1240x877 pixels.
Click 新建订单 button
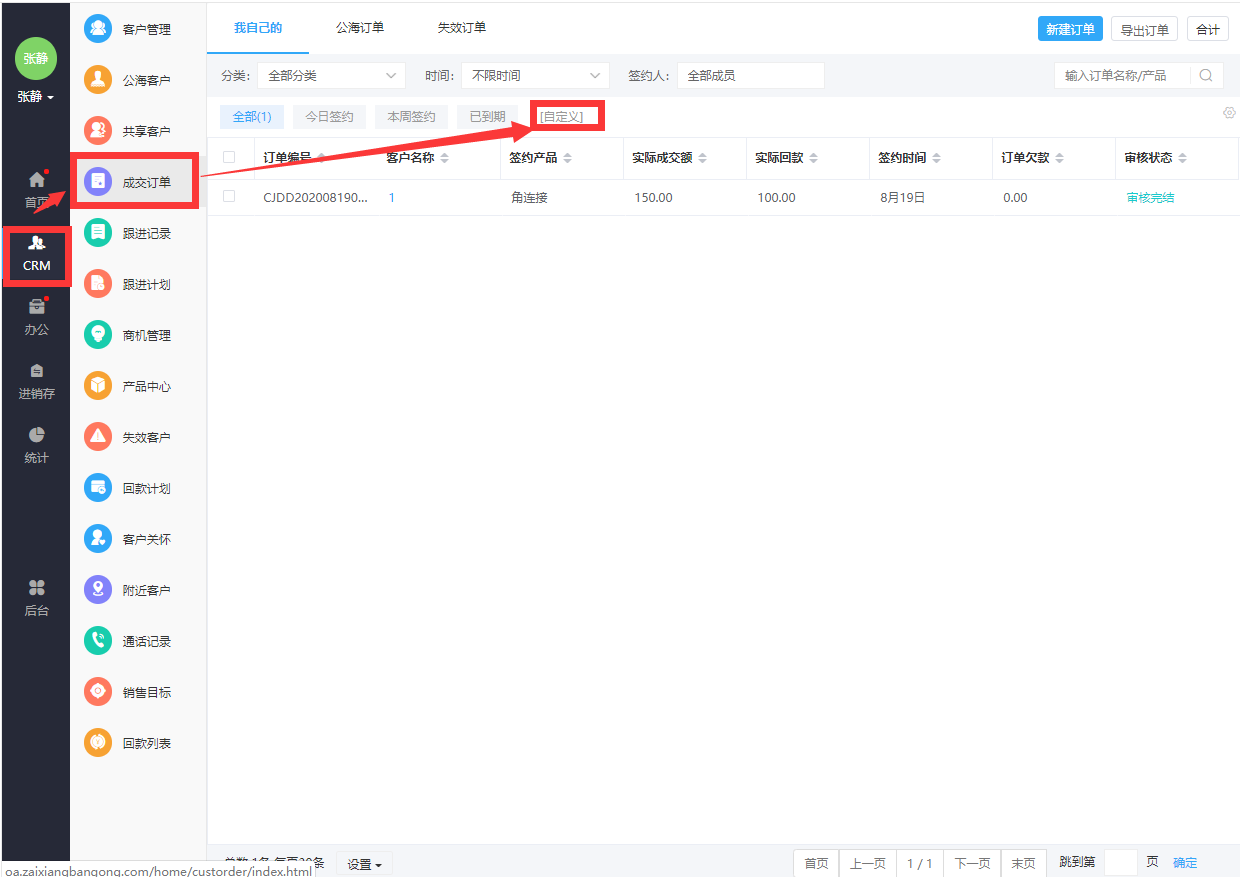[x=1070, y=29]
